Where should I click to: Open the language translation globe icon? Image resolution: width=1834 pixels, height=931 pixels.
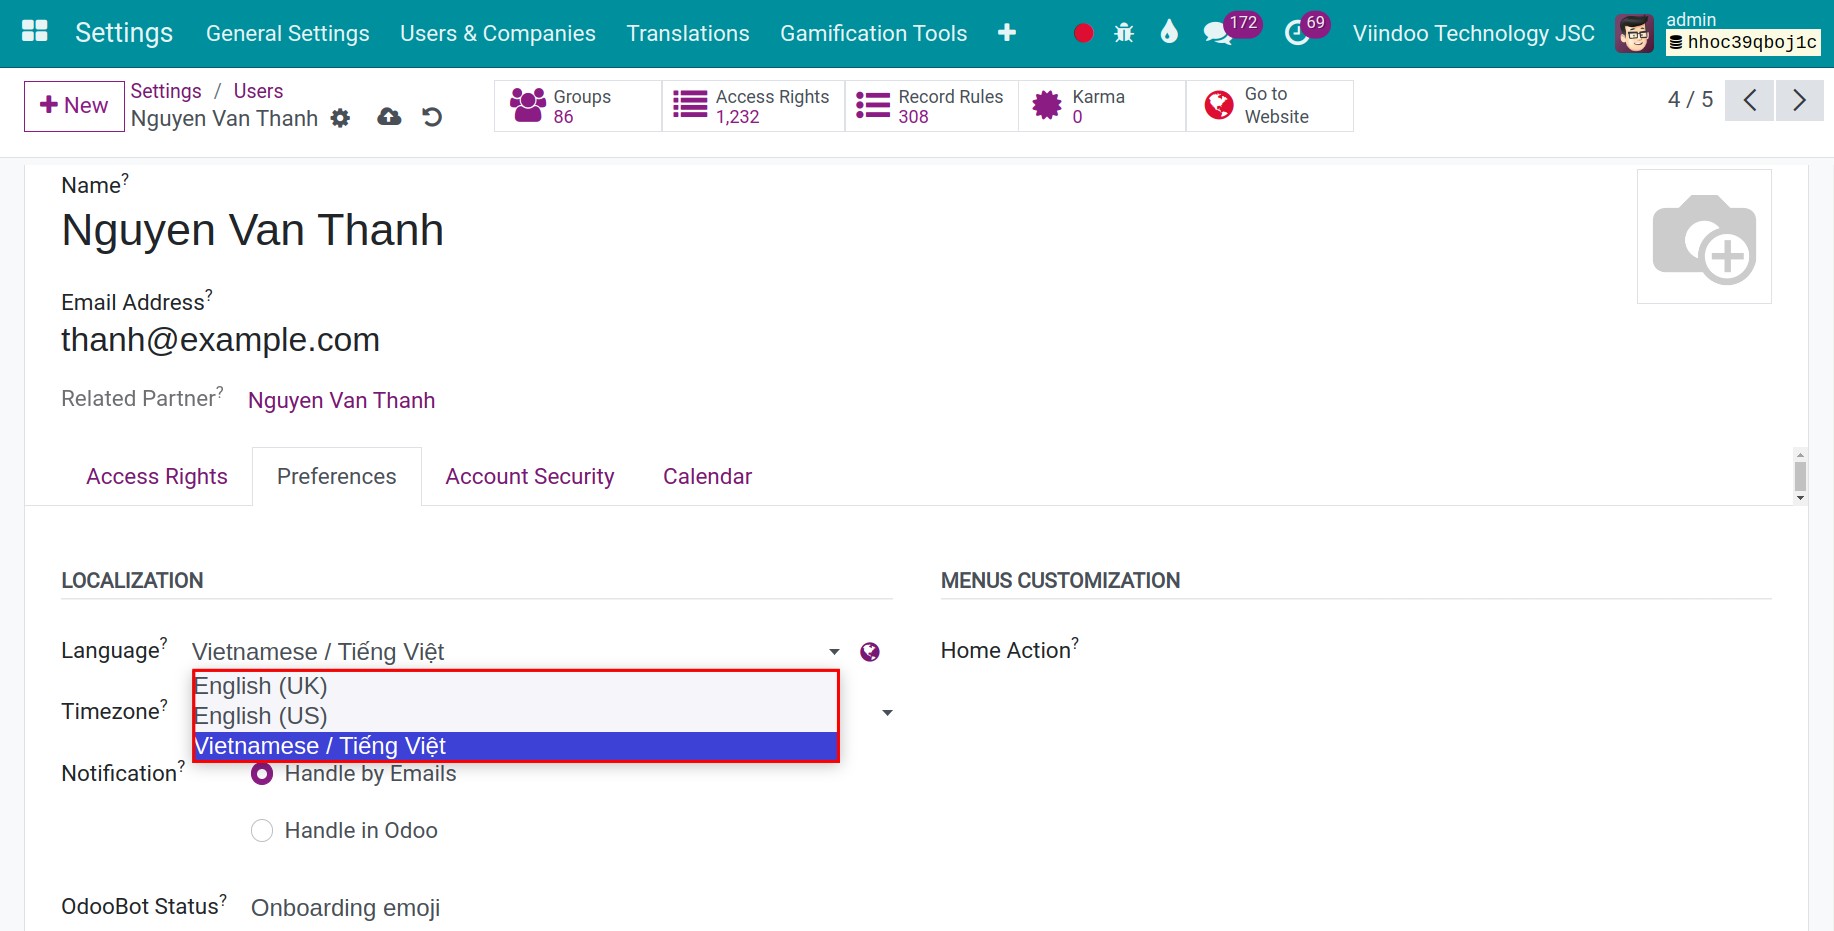point(870,652)
